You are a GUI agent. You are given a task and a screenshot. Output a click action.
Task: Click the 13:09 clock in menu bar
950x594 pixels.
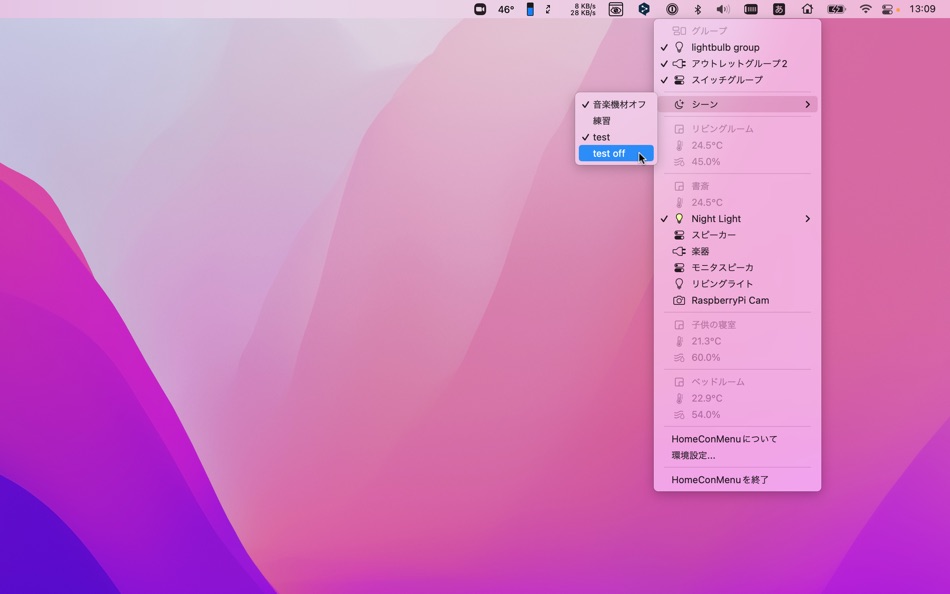point(922,9)
